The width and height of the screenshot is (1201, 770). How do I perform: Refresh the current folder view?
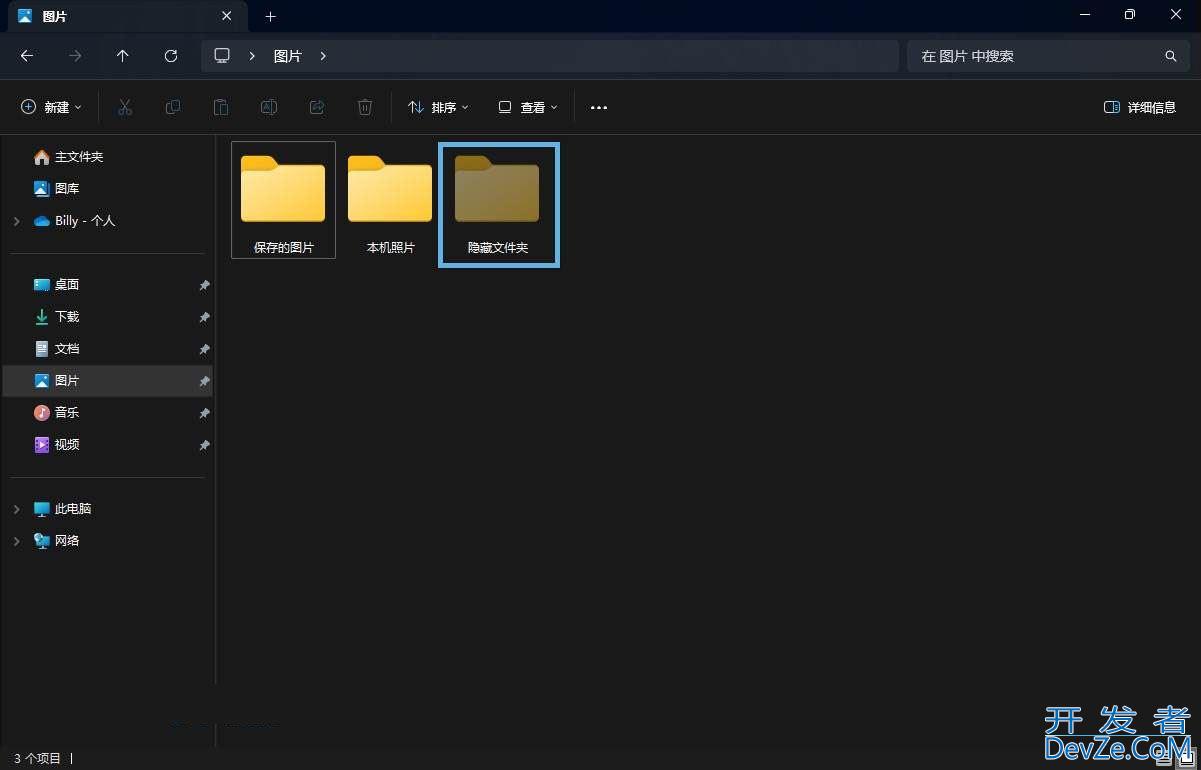(x=171, y=56)
